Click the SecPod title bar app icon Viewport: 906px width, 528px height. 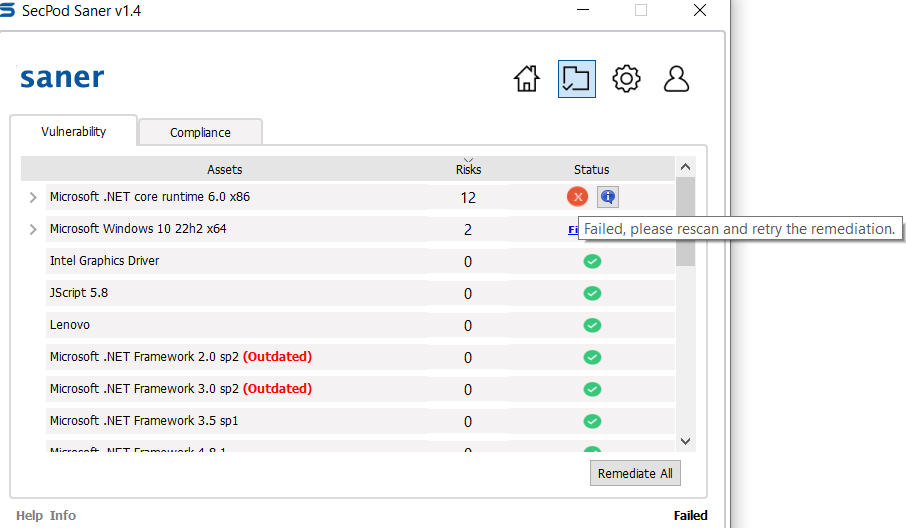(x=6, y=10)
